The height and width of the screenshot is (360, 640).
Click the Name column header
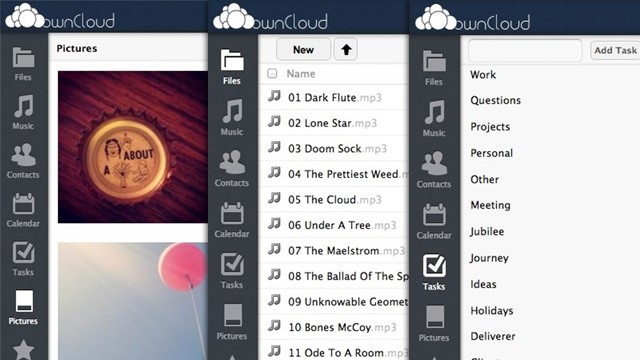click(x=301, y=74)
